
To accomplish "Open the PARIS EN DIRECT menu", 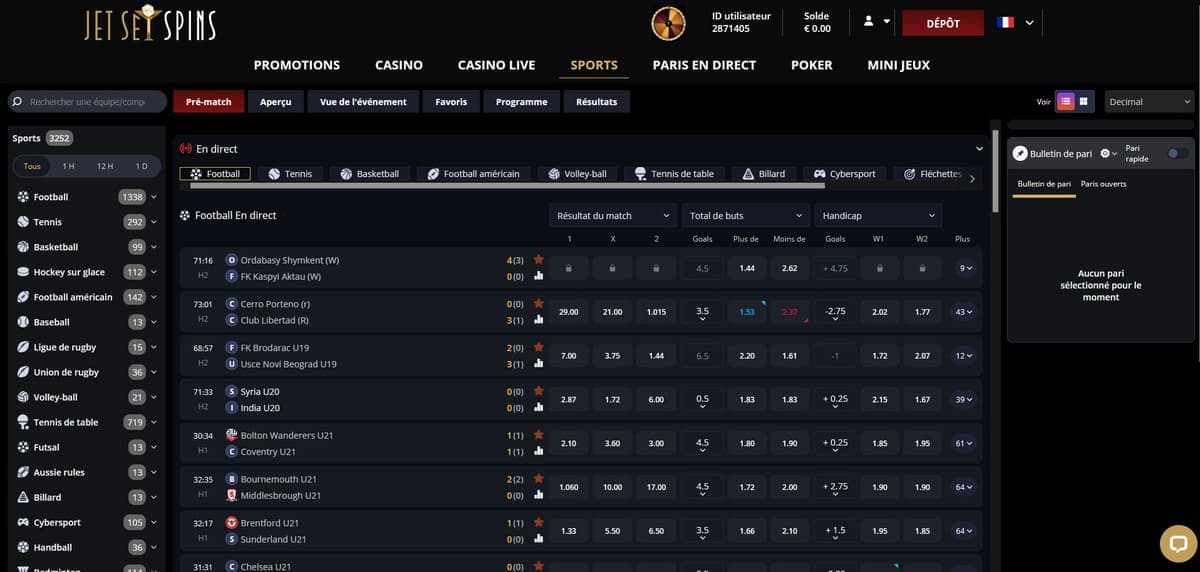I will point(704,65).
